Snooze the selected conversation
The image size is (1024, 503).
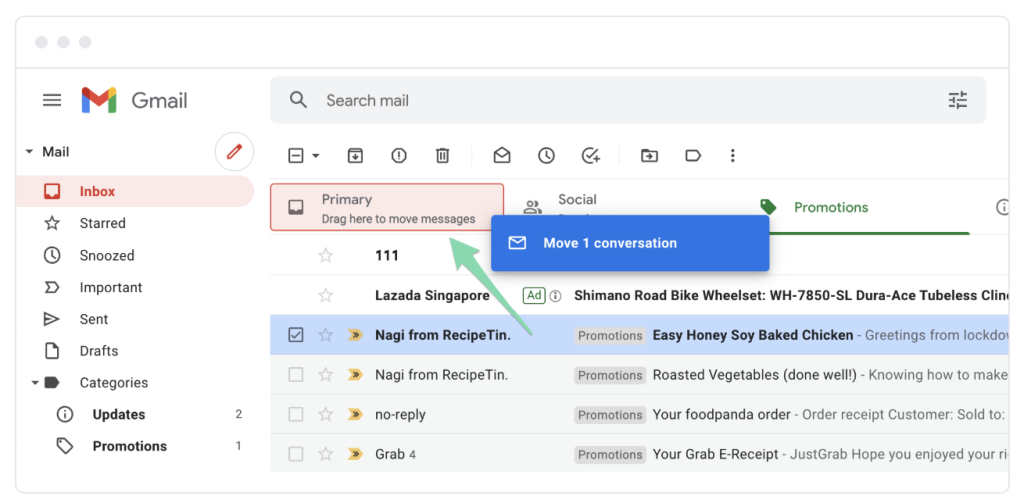click(546, 155)
